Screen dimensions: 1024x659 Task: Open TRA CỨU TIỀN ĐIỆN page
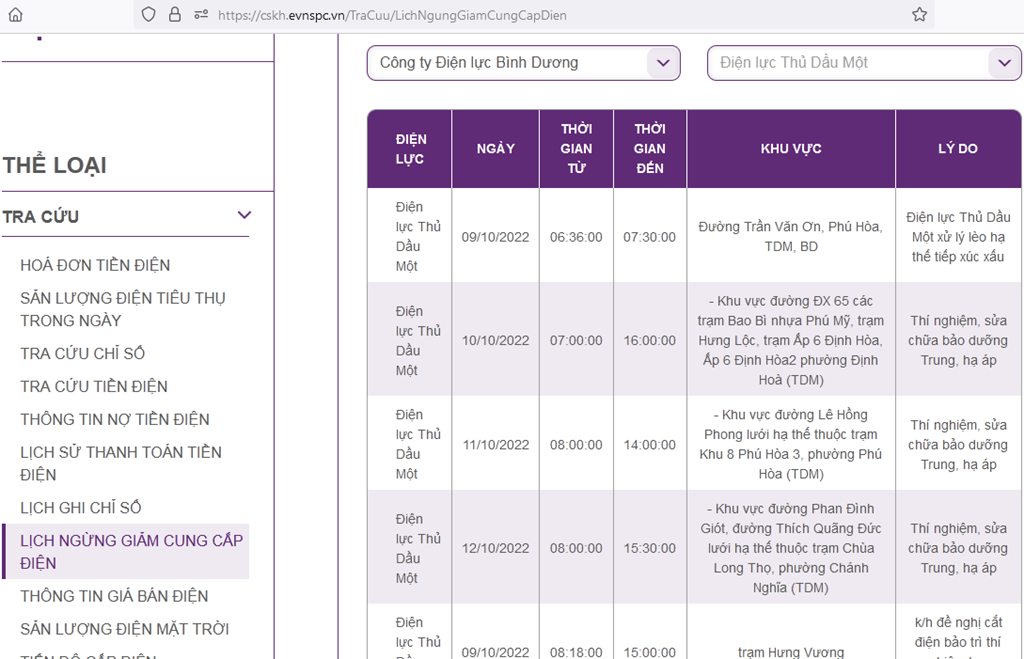point(94,387)
